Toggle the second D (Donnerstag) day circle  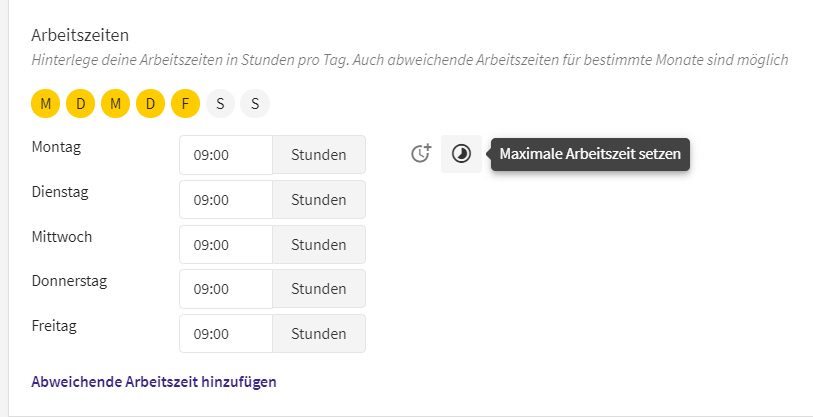pyautogui.click(x=150, y=104)
